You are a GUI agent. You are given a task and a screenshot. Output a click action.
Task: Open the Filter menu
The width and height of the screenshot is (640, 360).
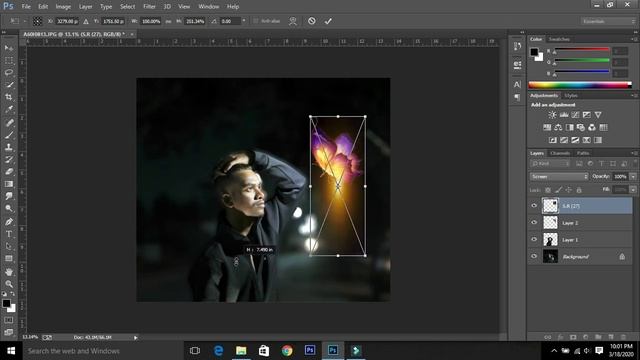point(149,7)
